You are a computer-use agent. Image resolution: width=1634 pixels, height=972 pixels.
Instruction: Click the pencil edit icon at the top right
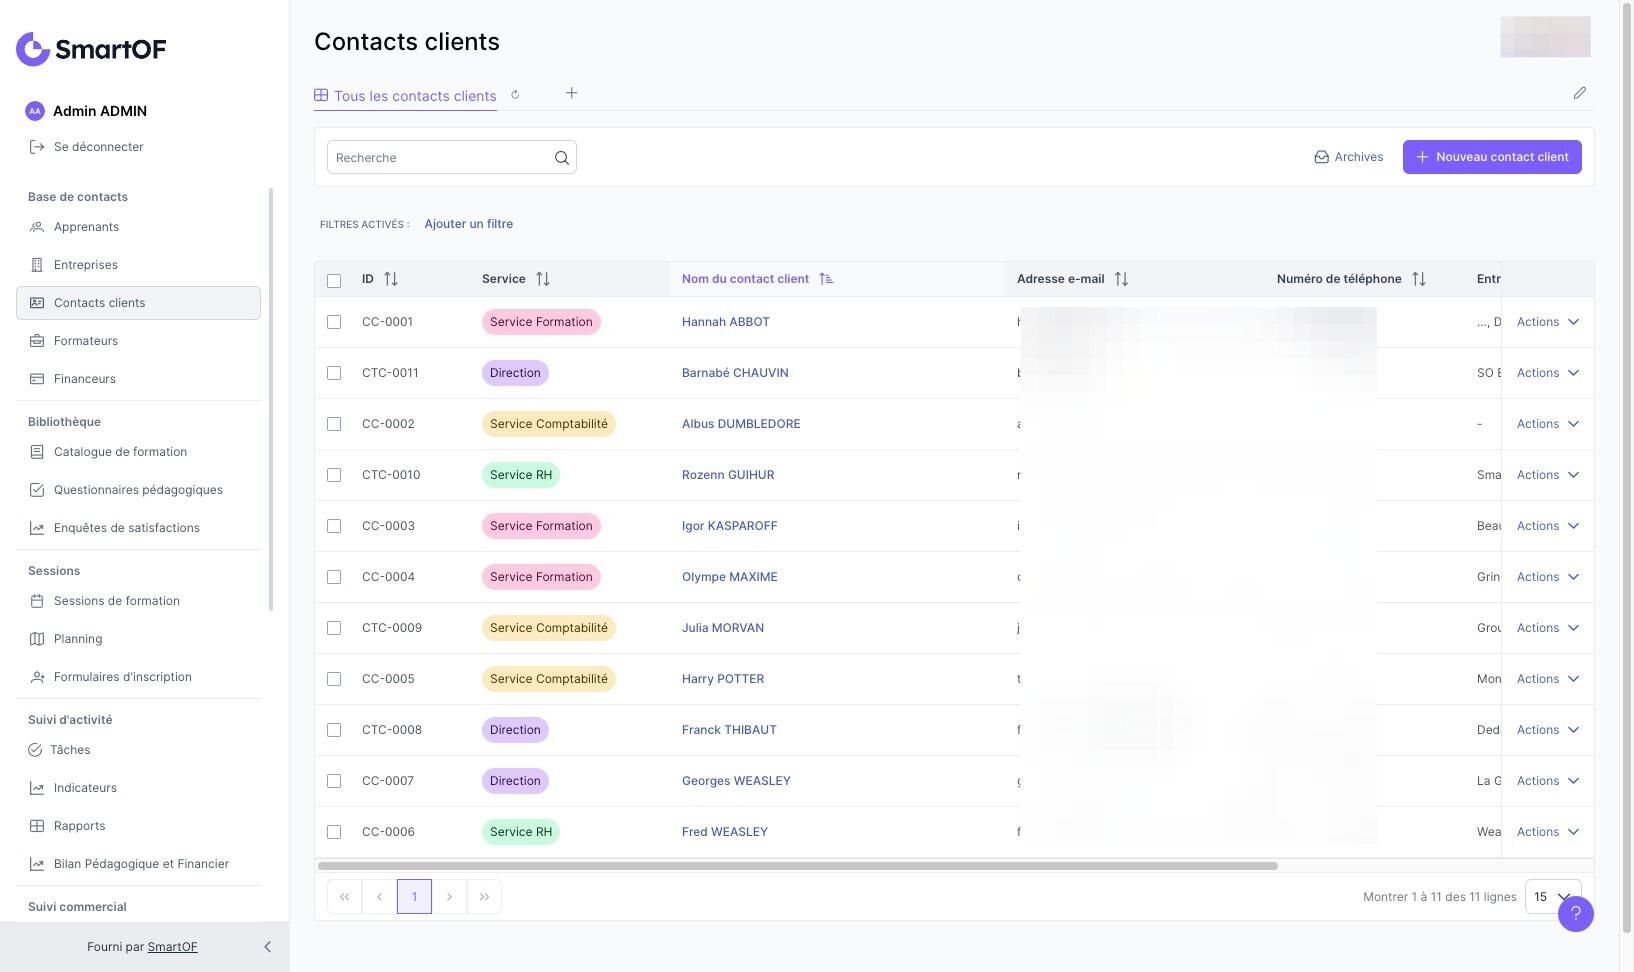[x=1579, y=93]
